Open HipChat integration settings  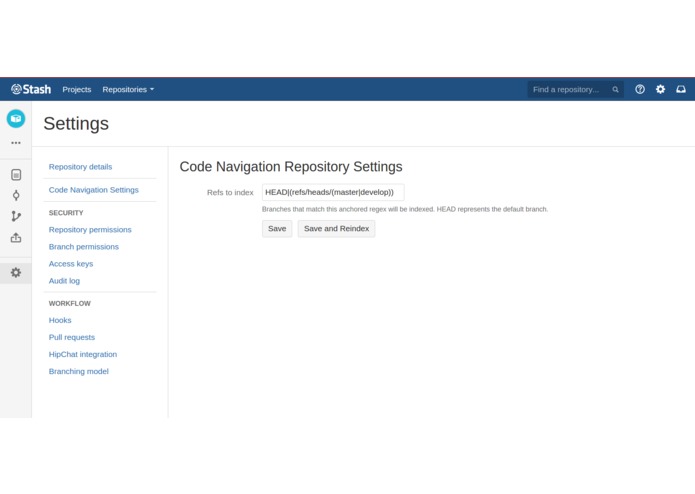[83, 354]
